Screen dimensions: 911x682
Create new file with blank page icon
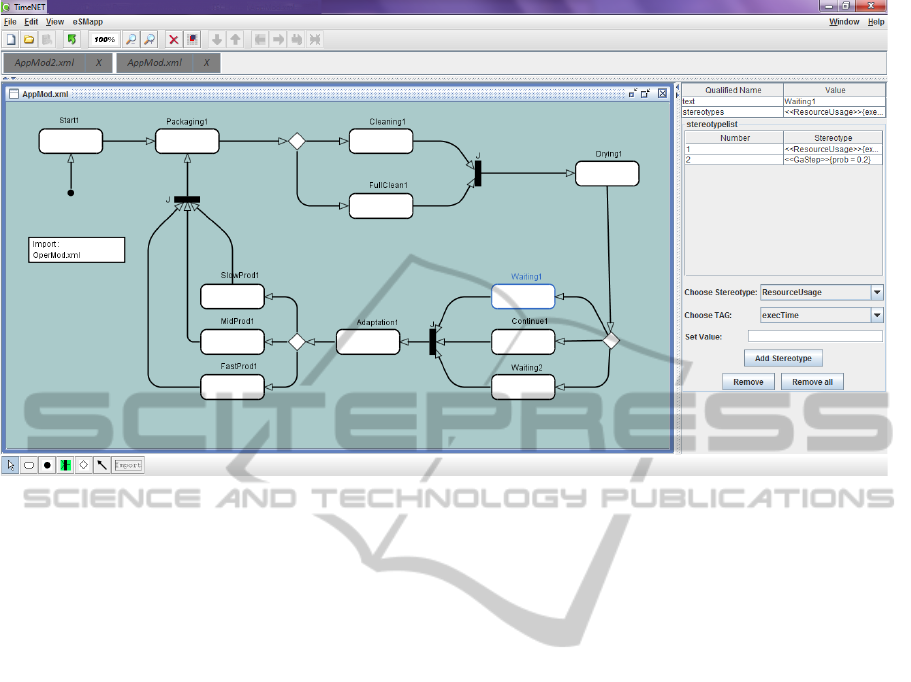click(11, 39)
